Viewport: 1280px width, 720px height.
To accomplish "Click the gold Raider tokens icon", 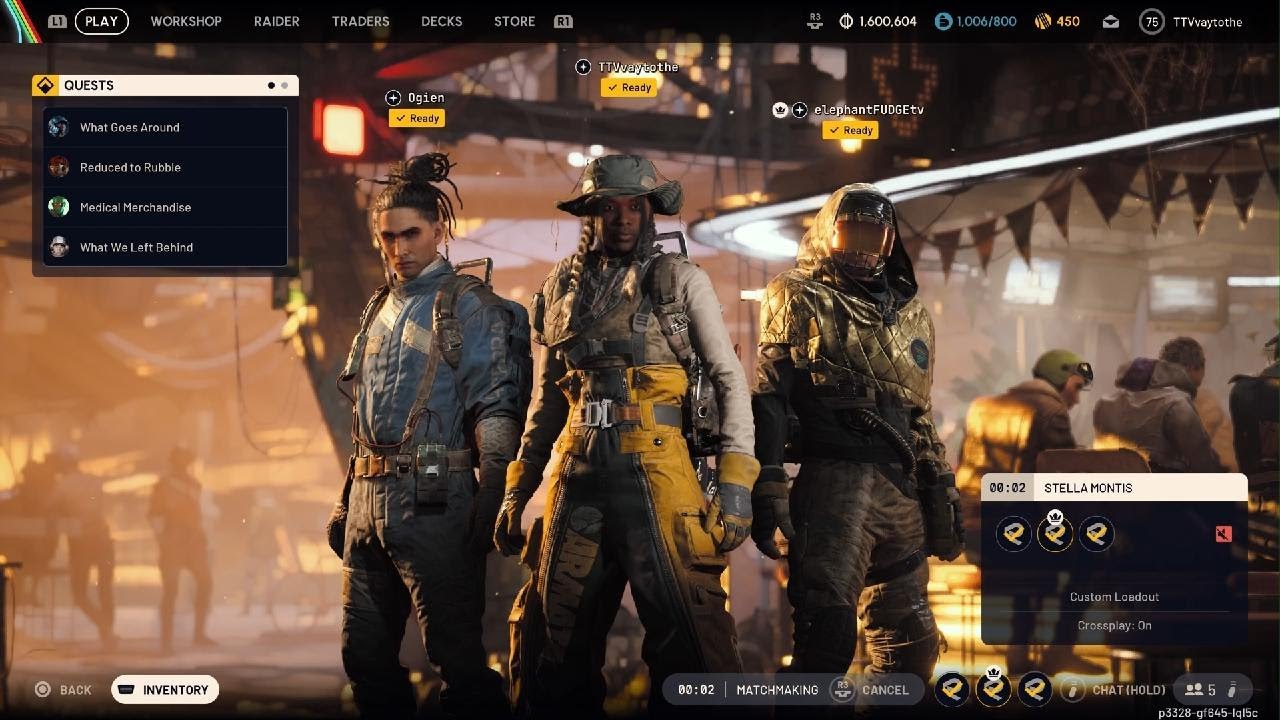I will click(1041, 21).
